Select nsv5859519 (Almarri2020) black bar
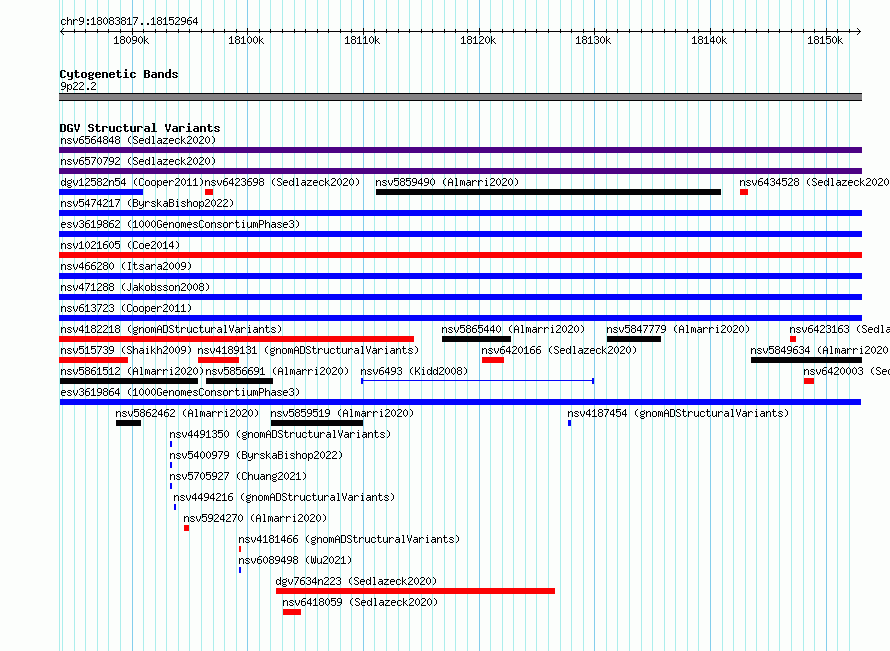This screenshot has width=890, height=651. click(317, 423)
